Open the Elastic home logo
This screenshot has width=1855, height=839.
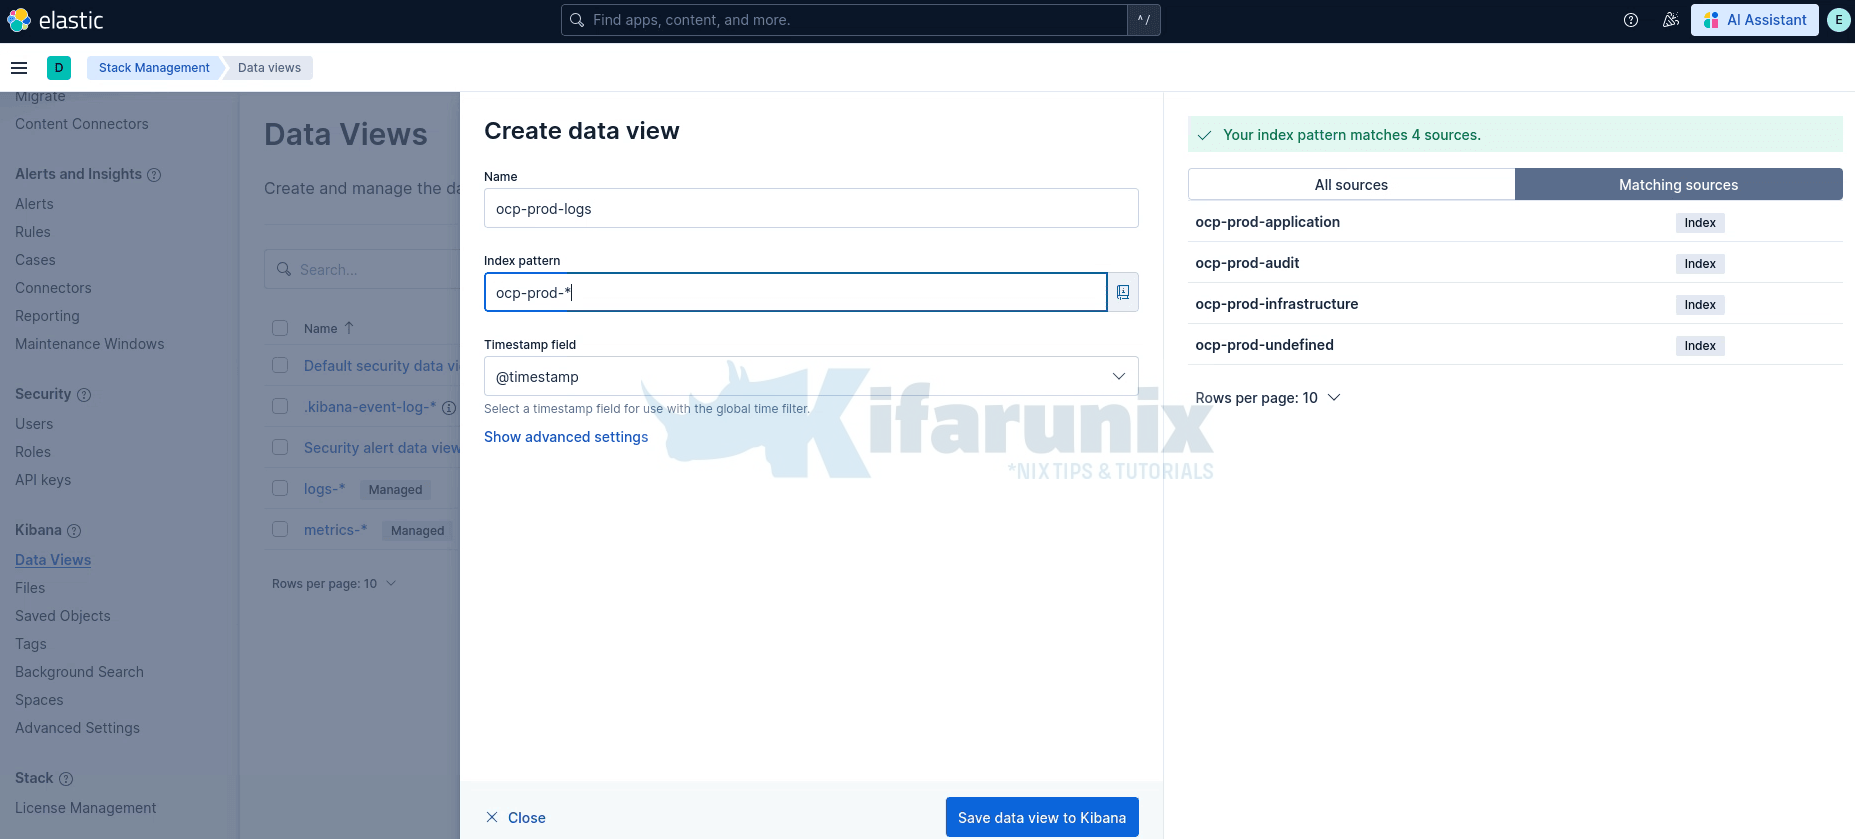pyautogui.click(x=55, y=20)
